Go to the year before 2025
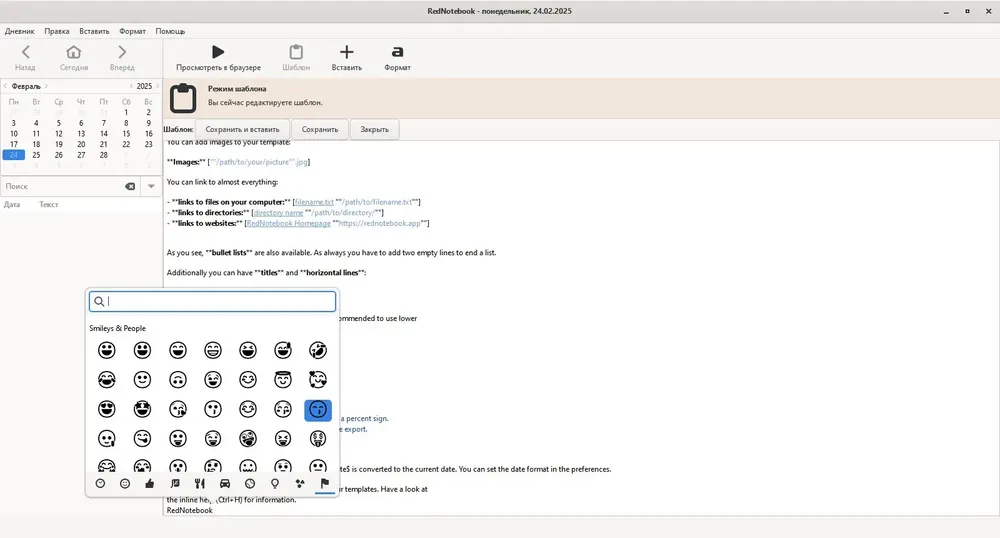This screenshot has width=1000, height=538. pyautogui.click(x=131, y=86)
